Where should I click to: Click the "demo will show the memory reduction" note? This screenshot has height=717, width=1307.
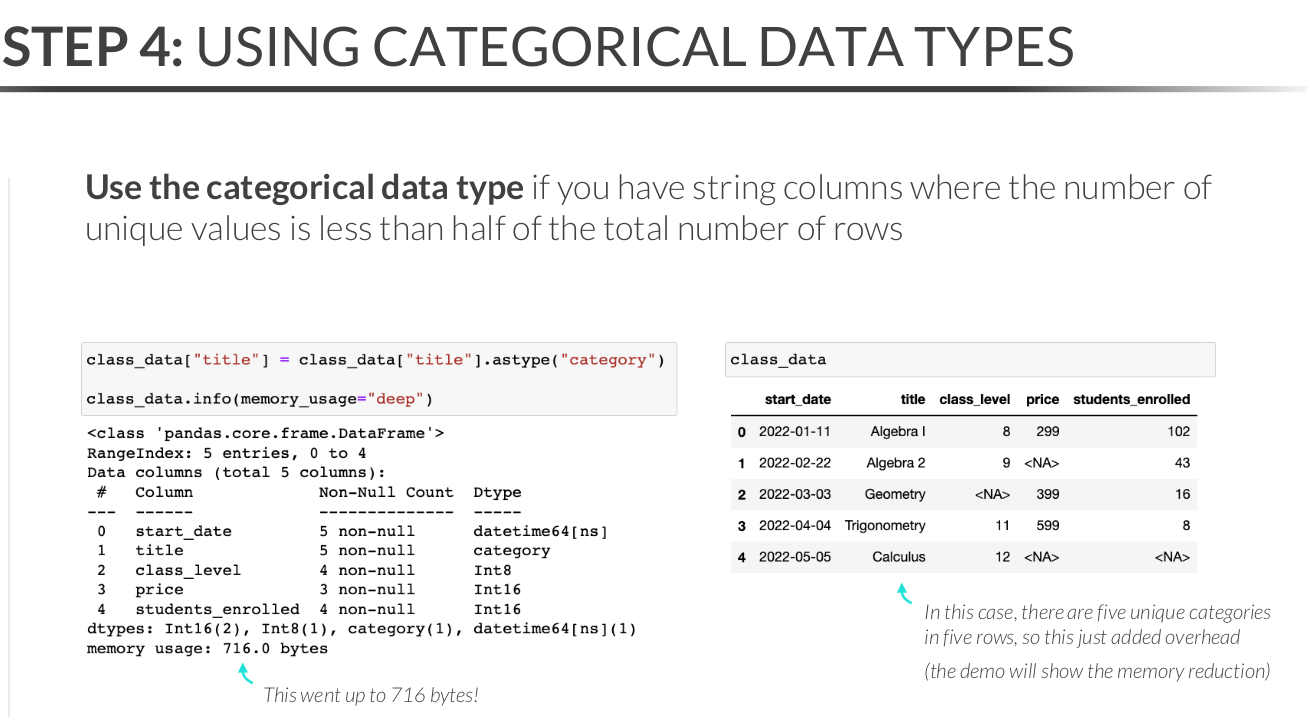pyautogui.click(x=1096, y=671)
